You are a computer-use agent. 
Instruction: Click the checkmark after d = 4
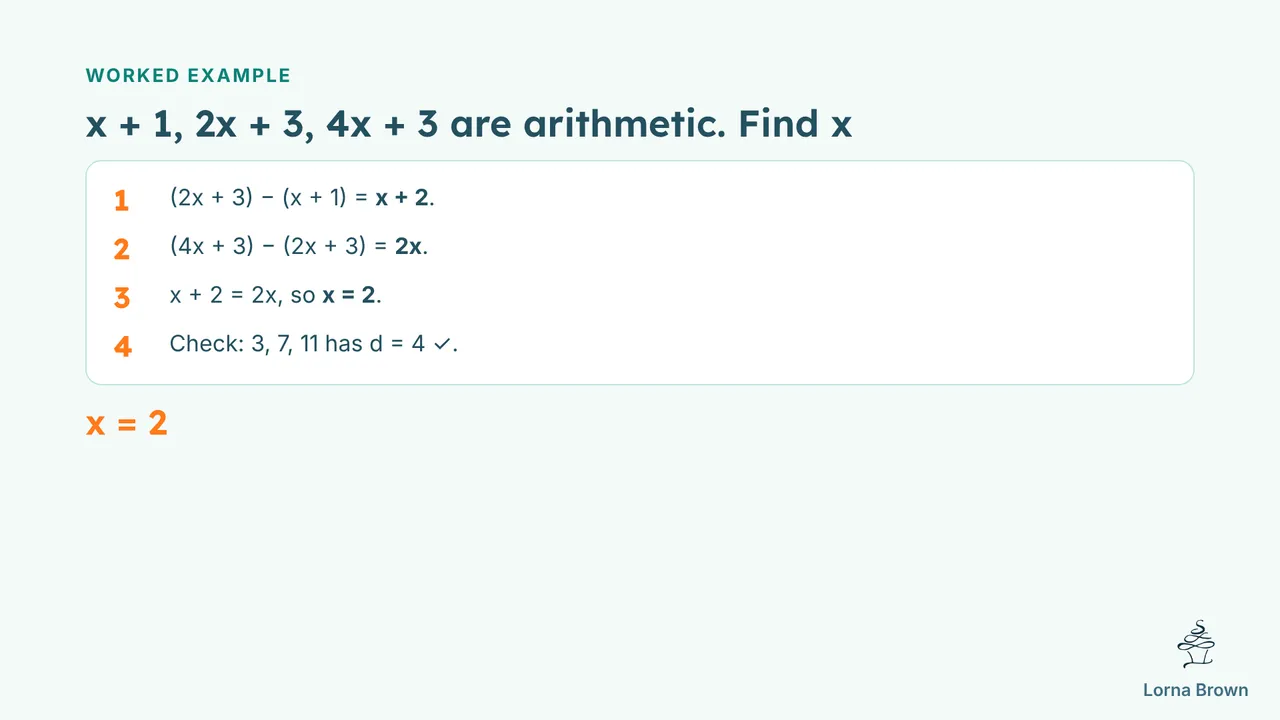point(442,345)
